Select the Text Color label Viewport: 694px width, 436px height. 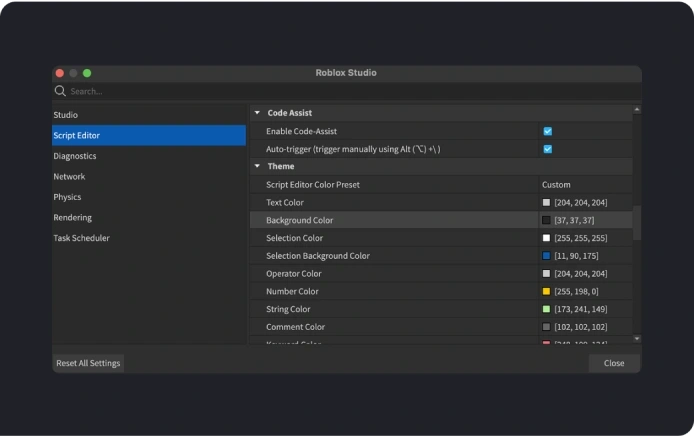(285, 202)
